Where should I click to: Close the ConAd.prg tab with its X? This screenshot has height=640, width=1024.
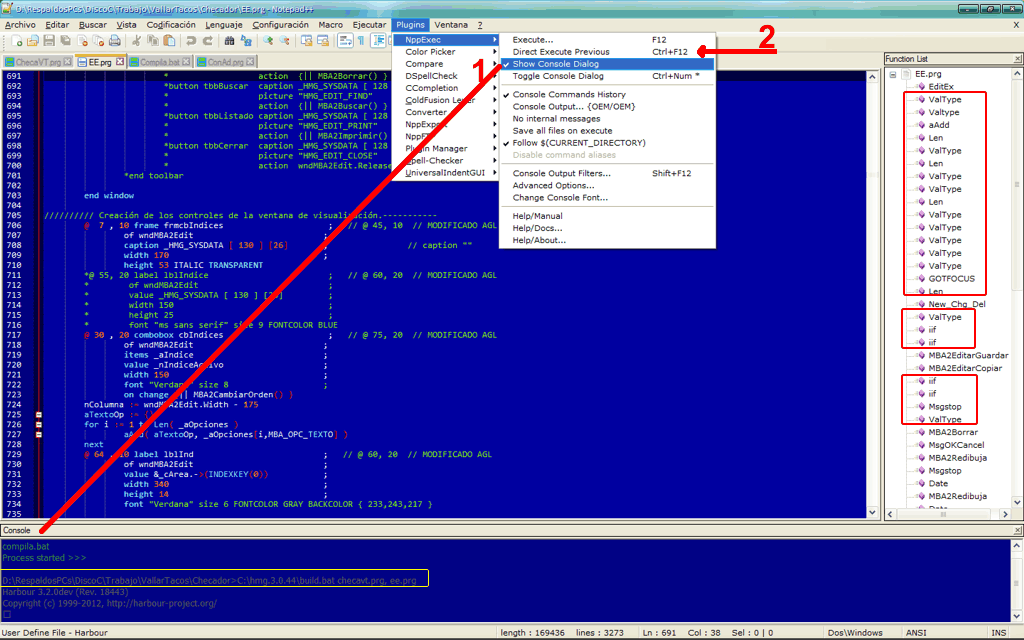tap(250, 62)
